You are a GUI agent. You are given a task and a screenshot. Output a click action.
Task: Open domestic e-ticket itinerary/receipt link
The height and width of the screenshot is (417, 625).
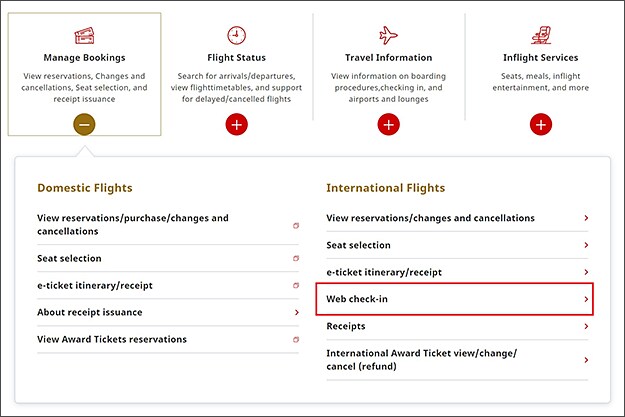coord(95,286)
